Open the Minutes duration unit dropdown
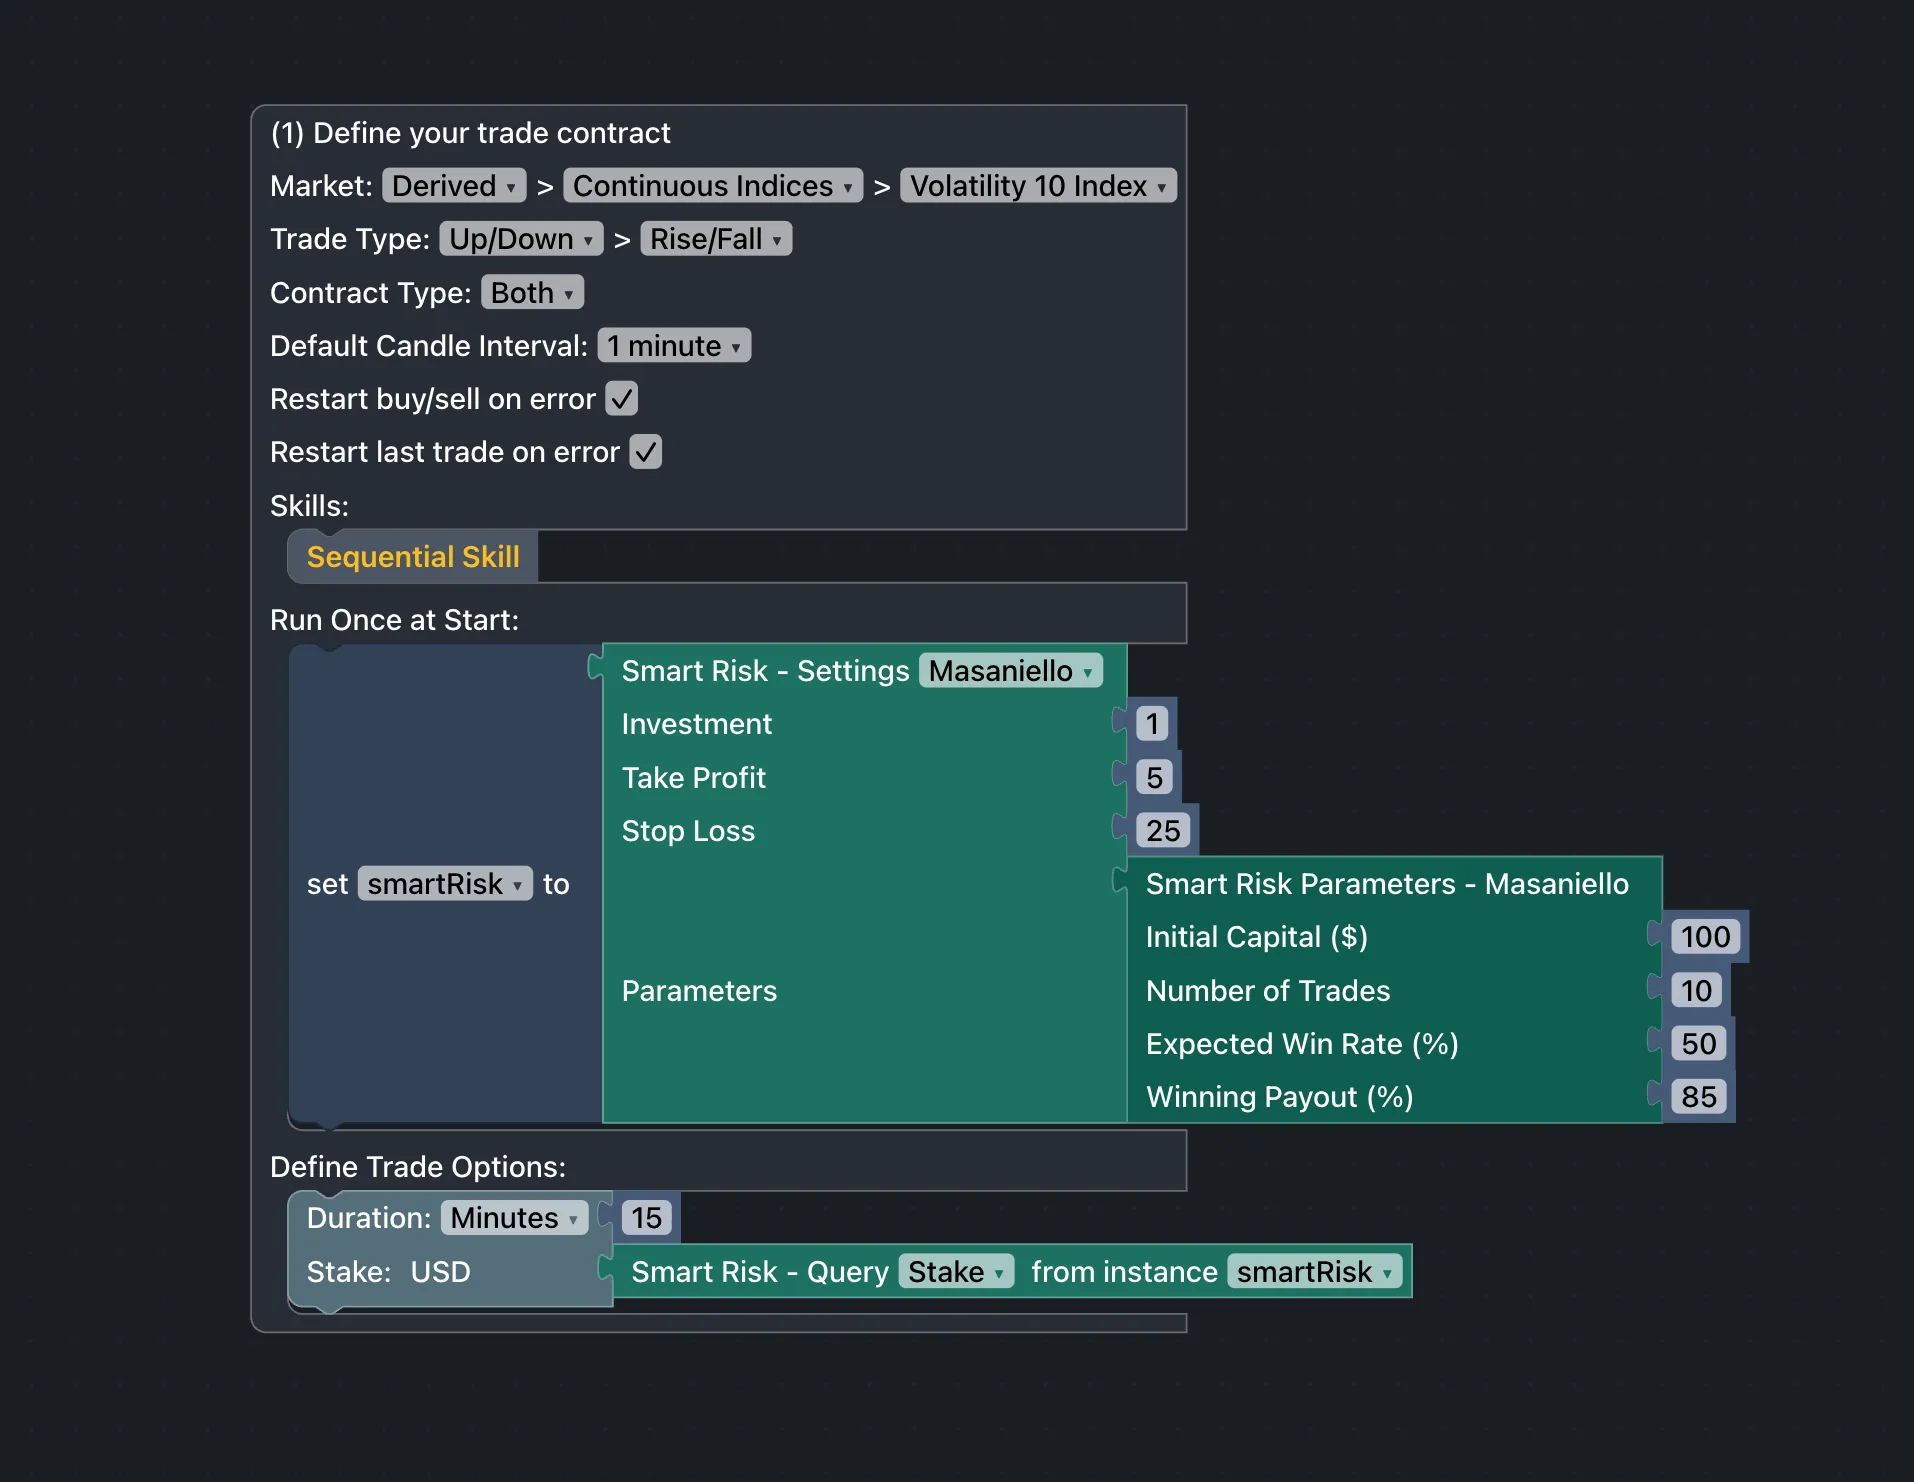The width and height of the screenshot is (1914, 1482). click(514, 1218)
